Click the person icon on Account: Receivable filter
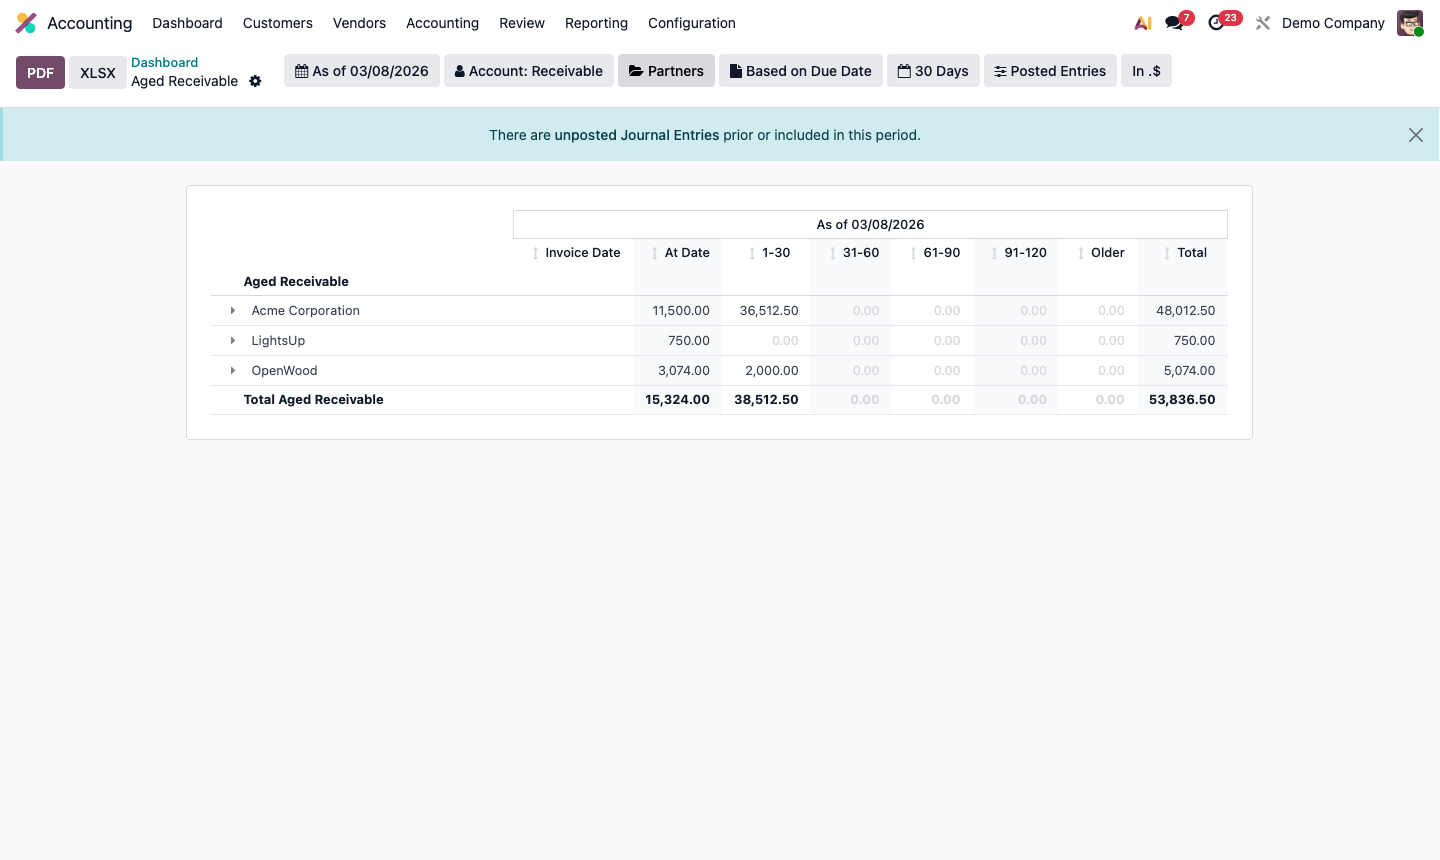The height and width of the screenshot is (860, 1440). pyautogui.click(x=459, y=70)
